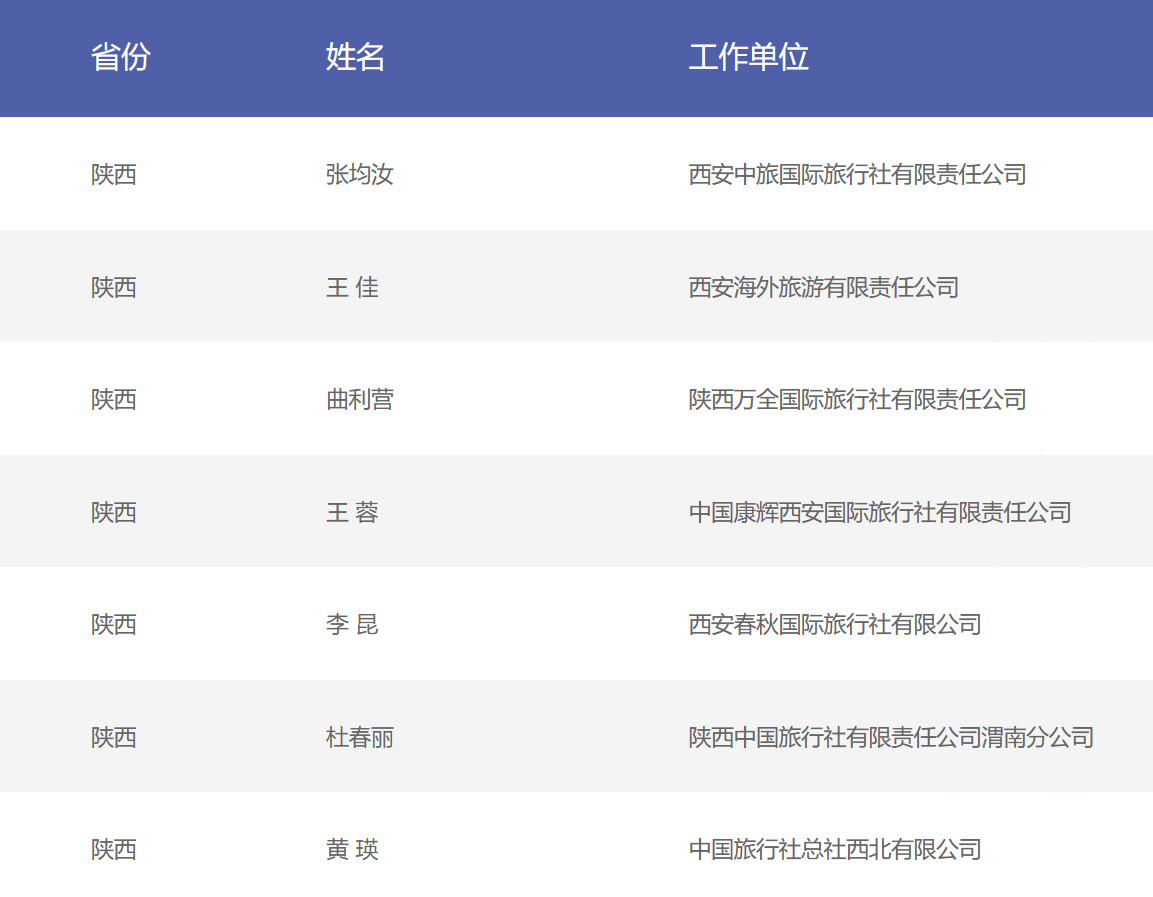Click 陕西 in the 李 昆 row
The height and width of the screenshot is (897, 1153).
[114, 624]
